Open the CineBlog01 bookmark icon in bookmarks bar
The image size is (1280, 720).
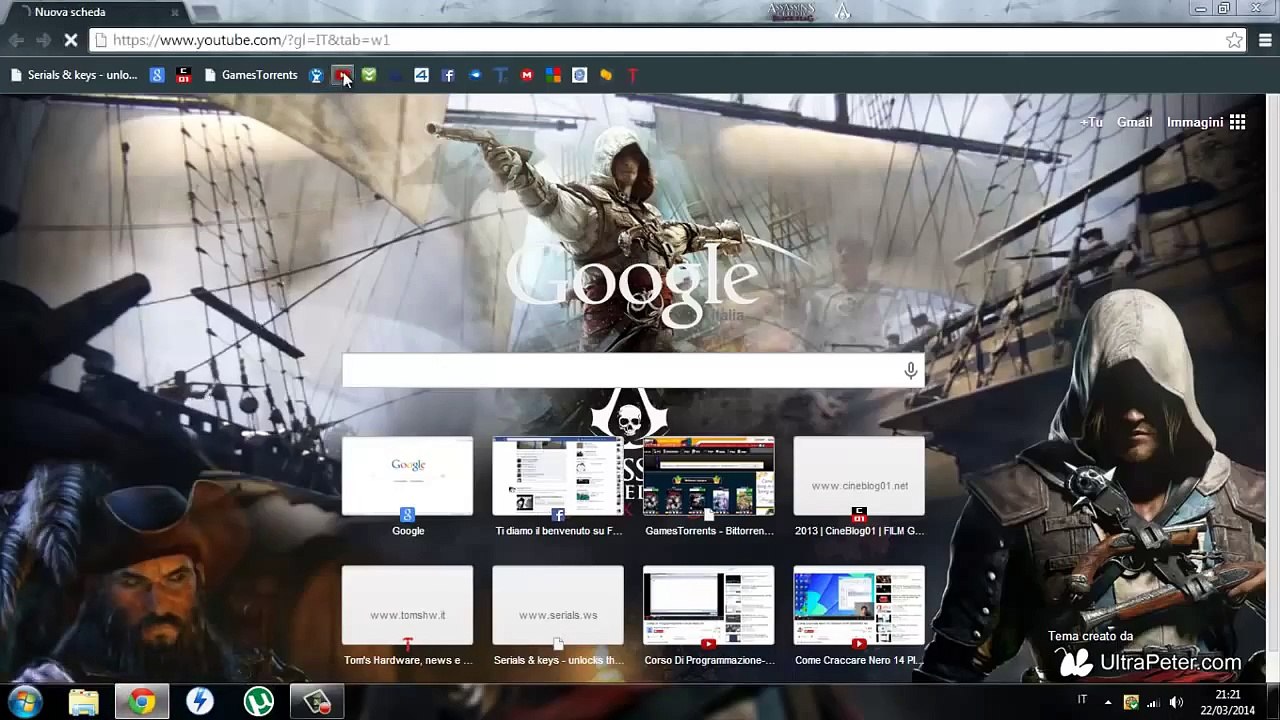[x=183, y=75]
